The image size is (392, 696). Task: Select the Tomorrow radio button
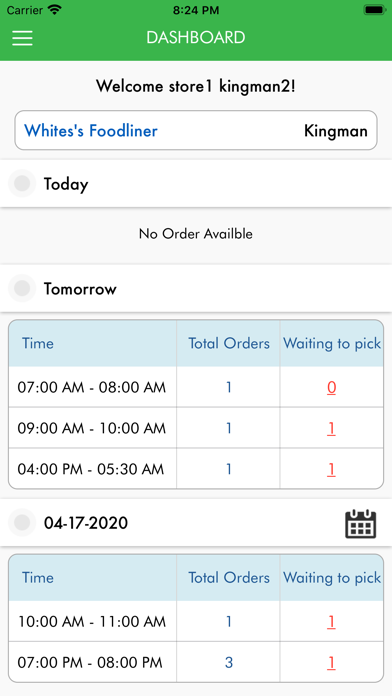click(x=22, y=288)
